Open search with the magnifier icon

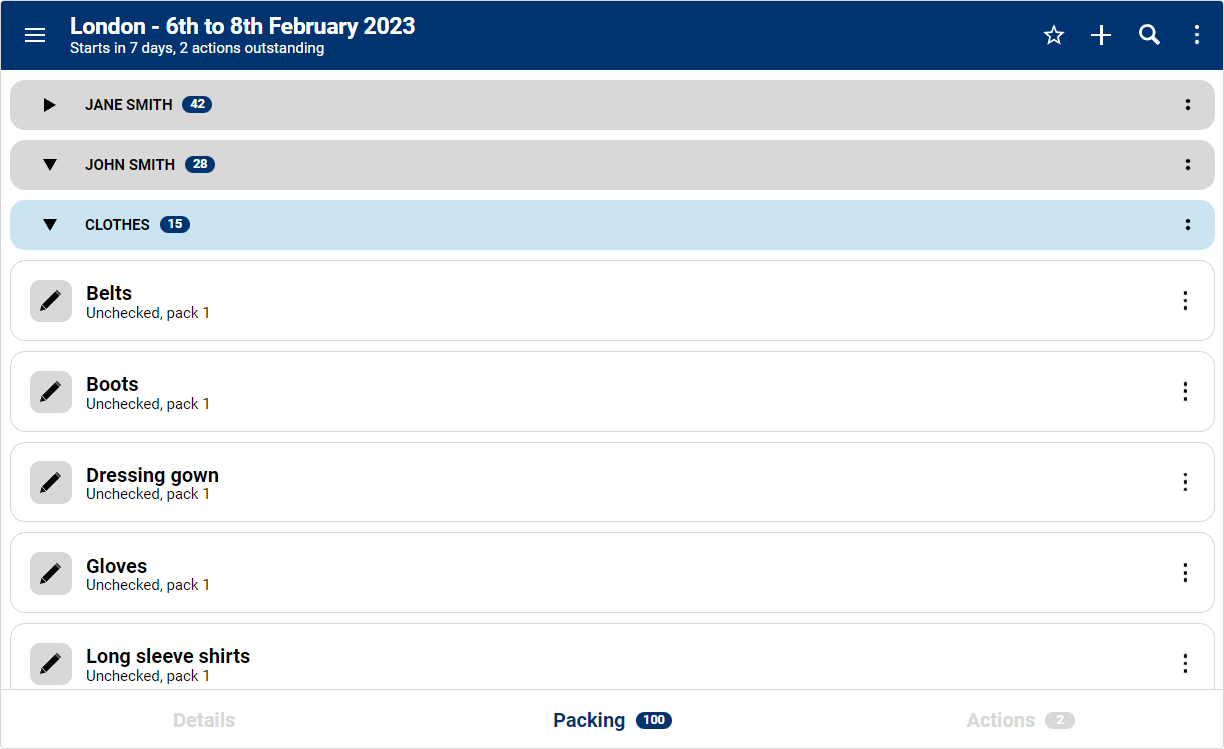[x=1150, y=35]
